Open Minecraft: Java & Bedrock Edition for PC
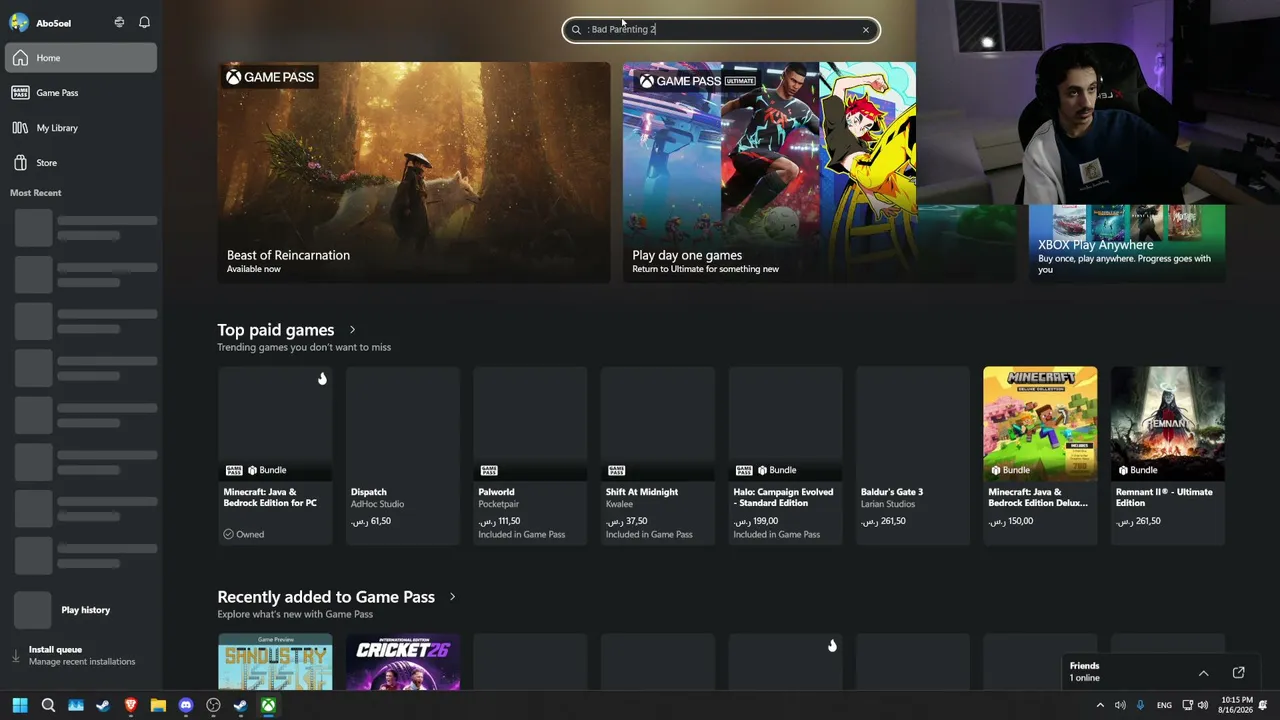The width and height of the screenshot is (1280, 720). pos(275,455)
